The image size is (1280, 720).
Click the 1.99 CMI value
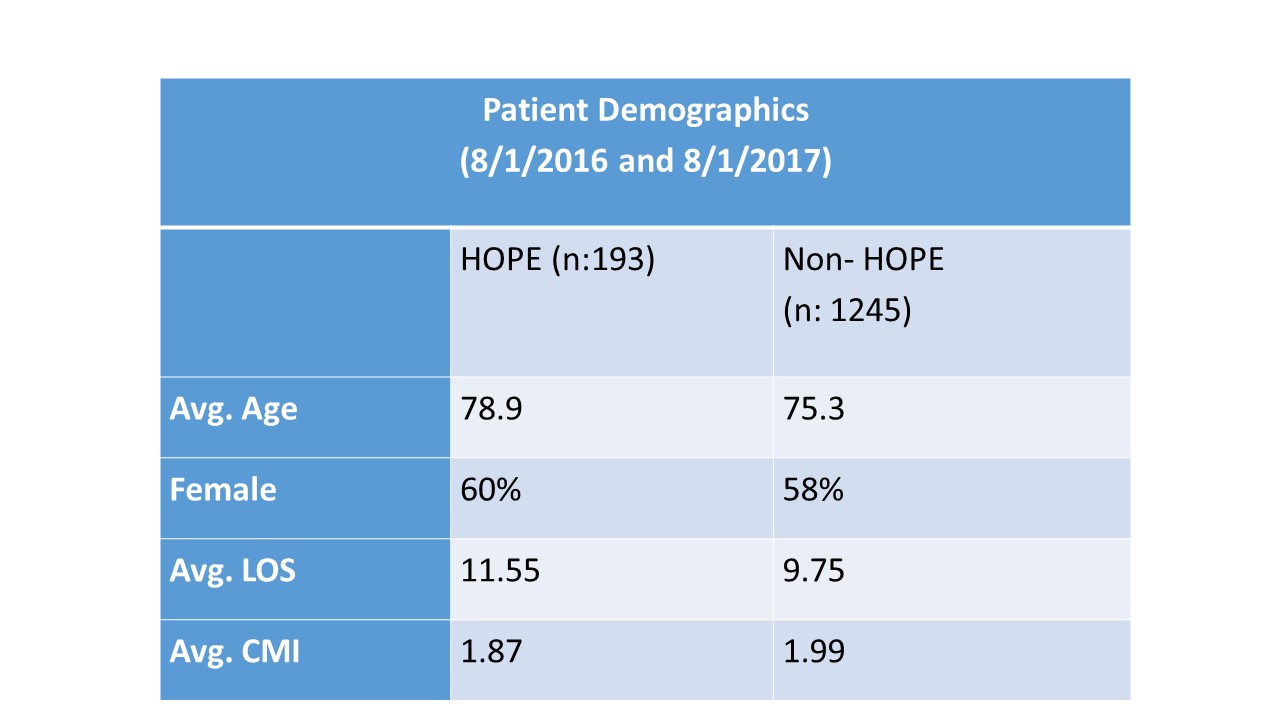pyautogui.click(x=814, y=652)
